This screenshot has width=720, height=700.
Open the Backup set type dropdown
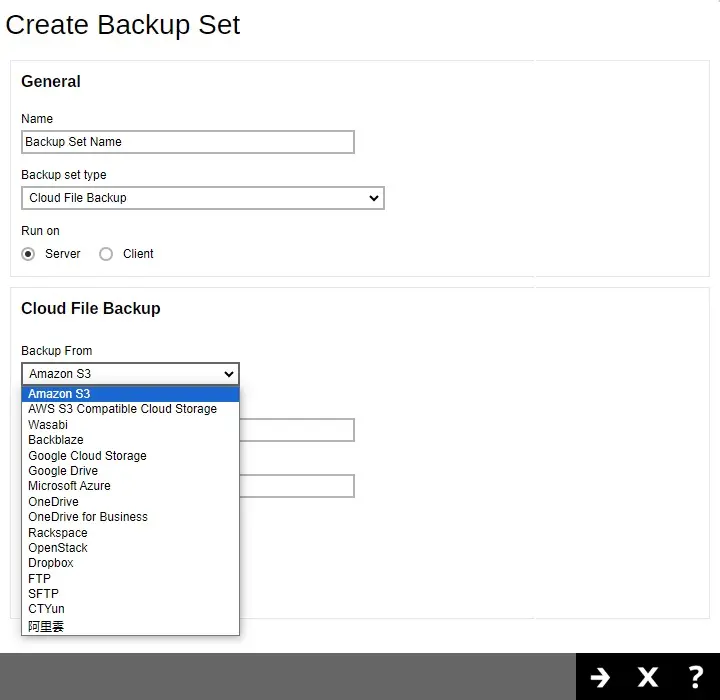click(202, 198)
